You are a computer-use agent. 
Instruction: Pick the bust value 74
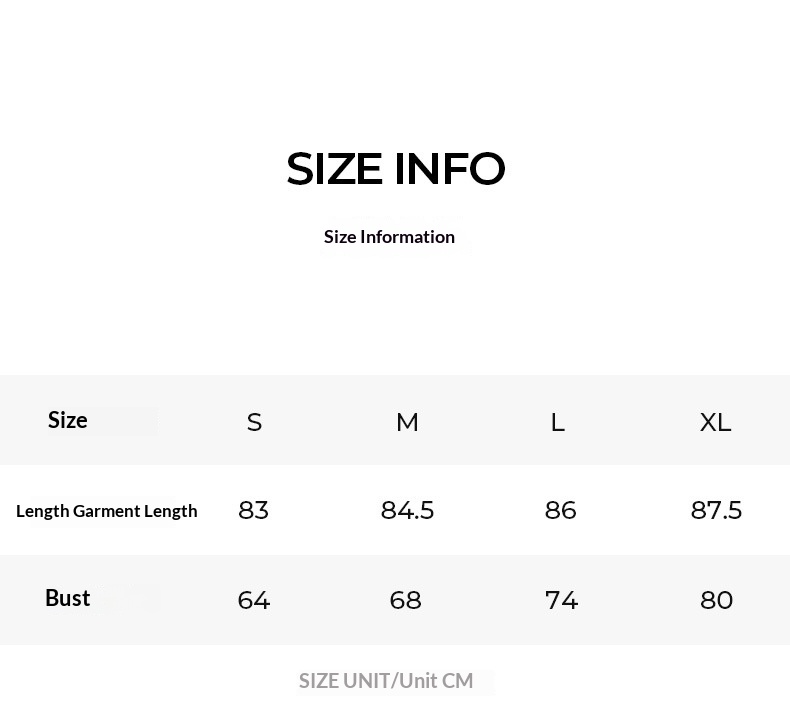pyautogui.click(x=562, y=600)
